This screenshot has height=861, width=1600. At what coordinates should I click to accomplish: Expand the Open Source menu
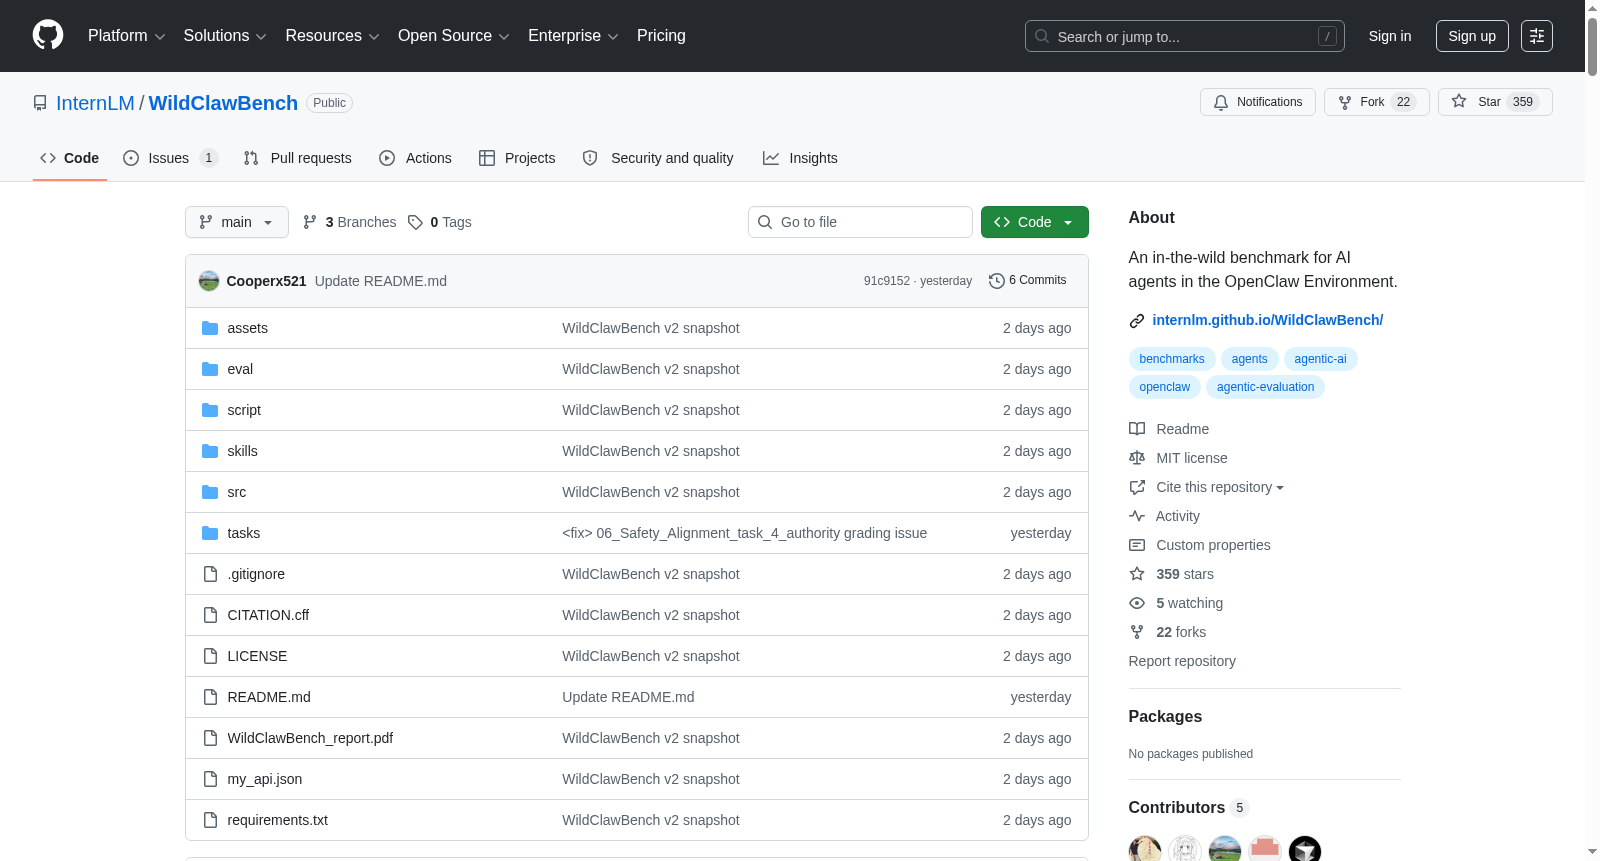[x=454, y=36]
